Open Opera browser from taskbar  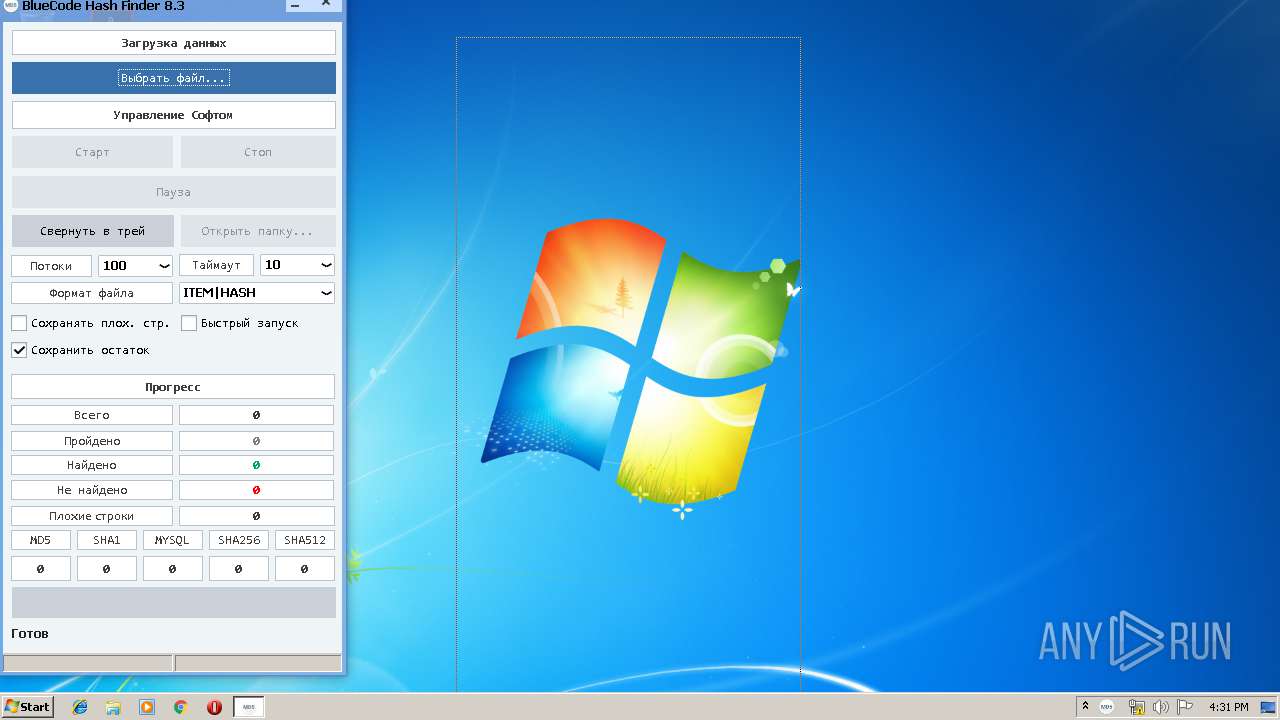point(214,707)
